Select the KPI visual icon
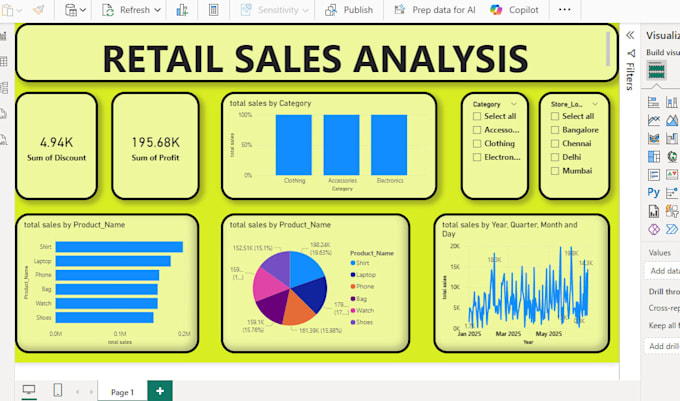Image resolution: width=680 pixels, height=401 pixels. tap(672, 175)
